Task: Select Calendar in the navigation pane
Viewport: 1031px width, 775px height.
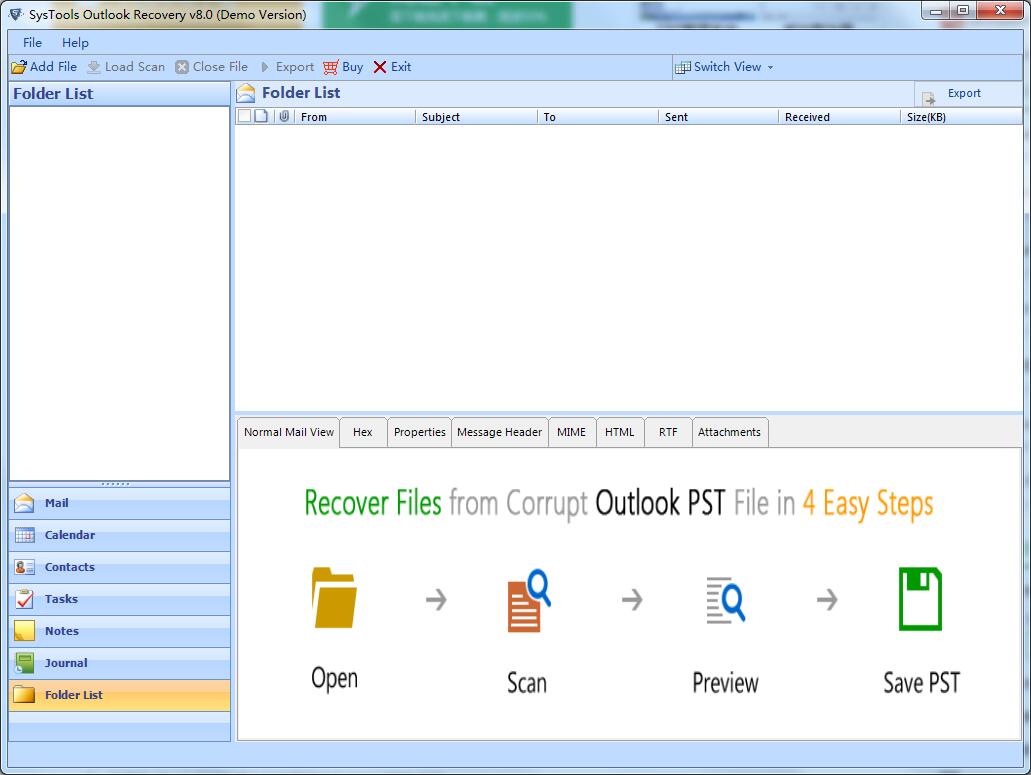Action: point(120,536)
